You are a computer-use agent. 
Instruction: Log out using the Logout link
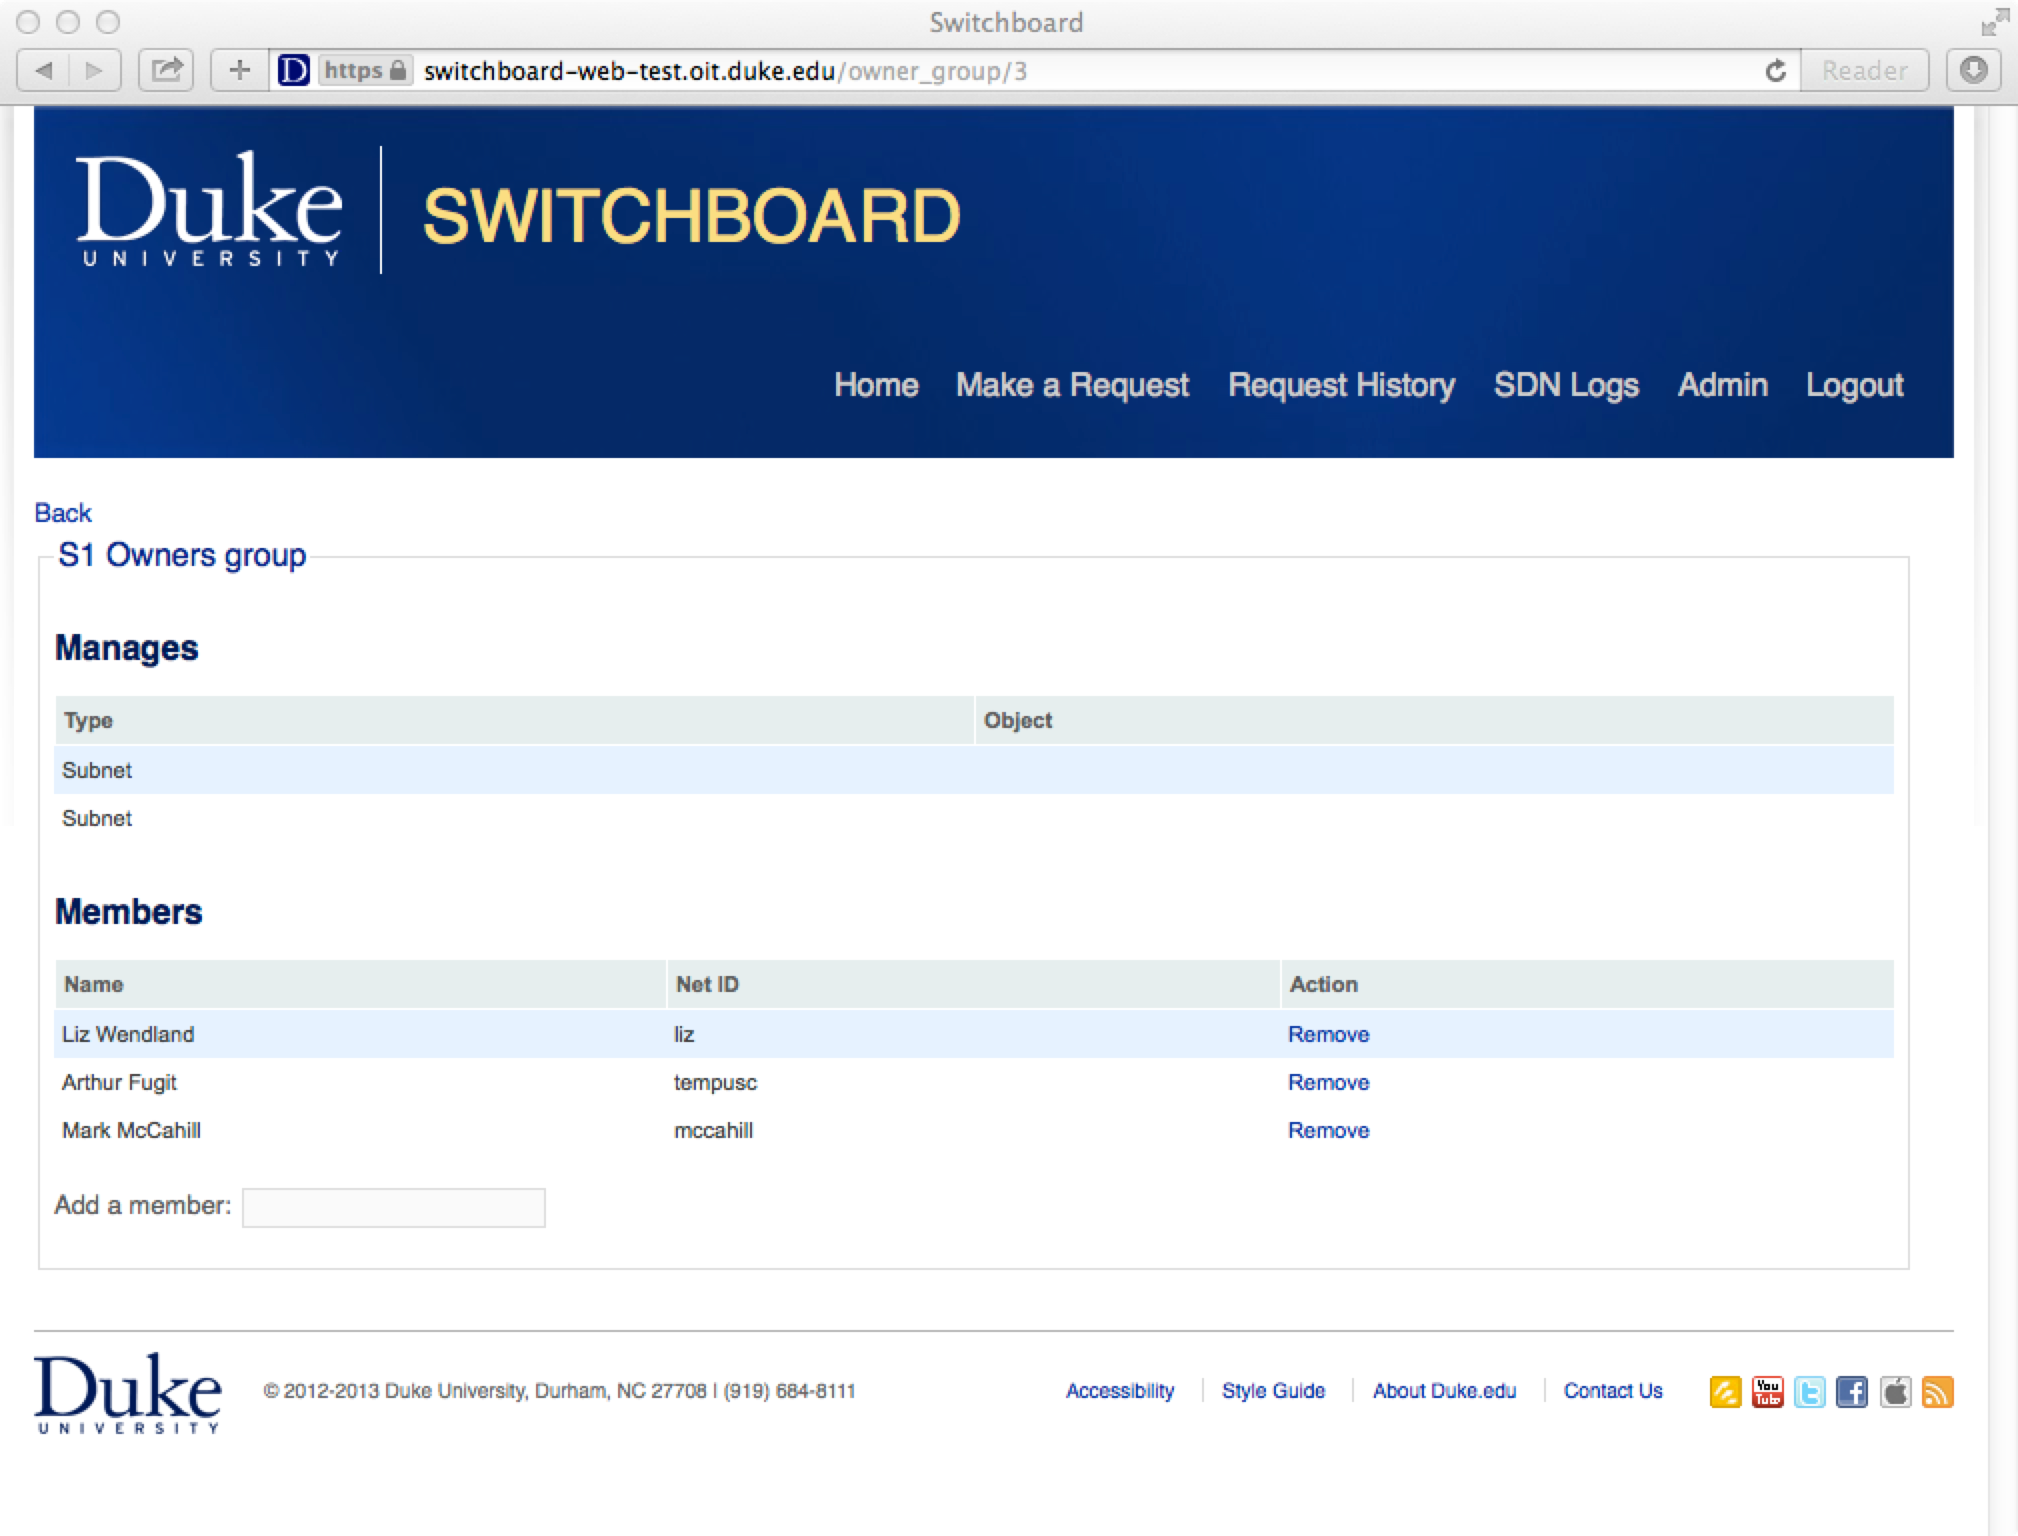(1854, 386)
